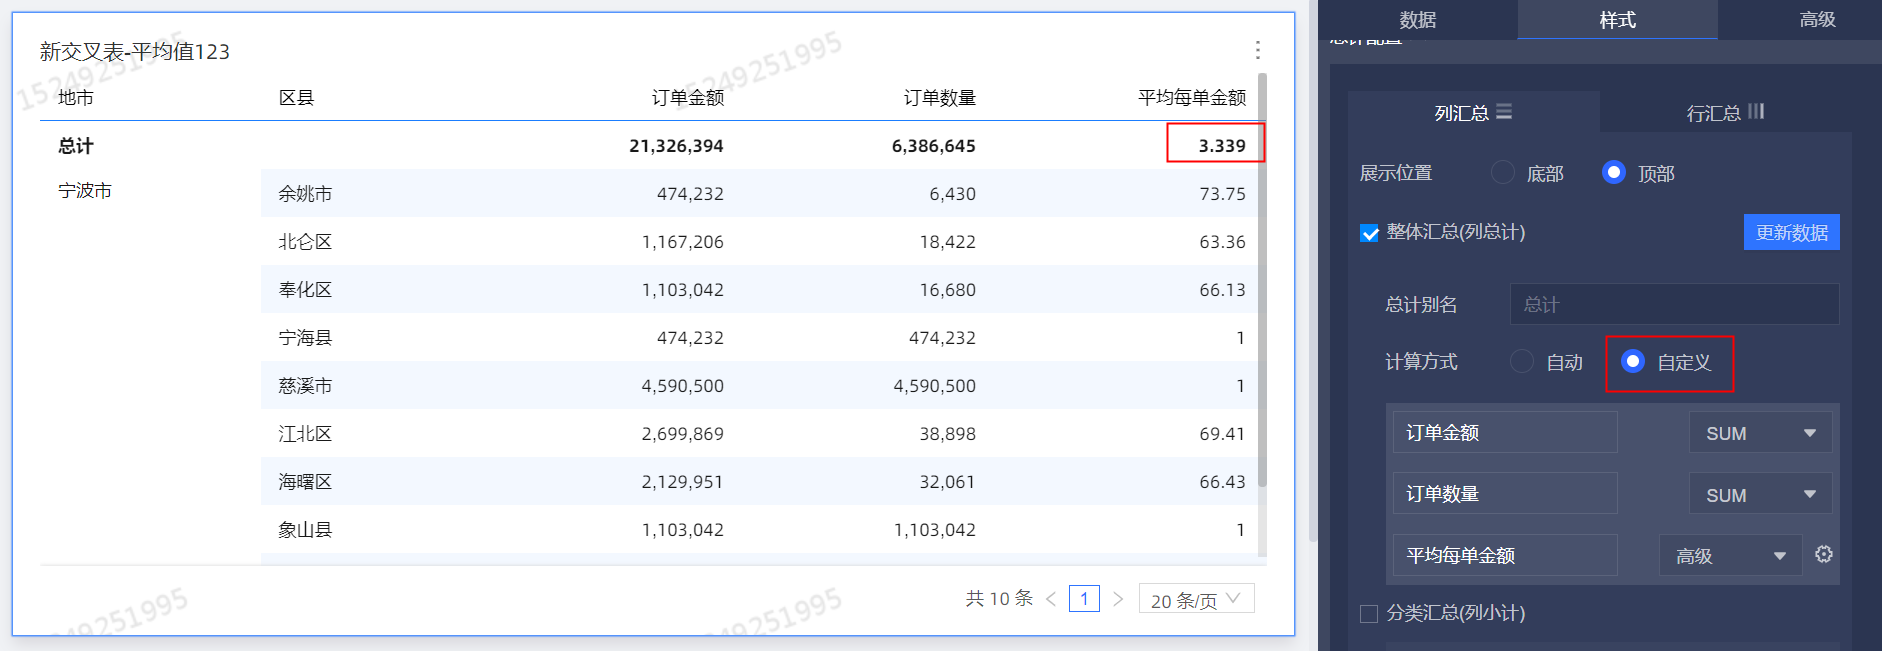Select 底部 display position

point(1503,173)
